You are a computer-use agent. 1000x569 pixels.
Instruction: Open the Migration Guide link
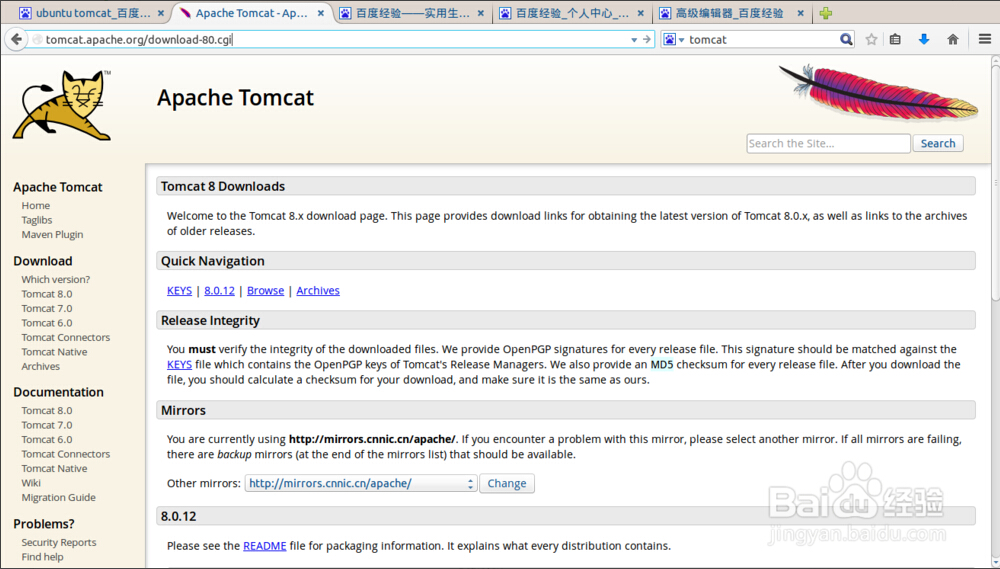pyautogui.click(x=58, y=498)
